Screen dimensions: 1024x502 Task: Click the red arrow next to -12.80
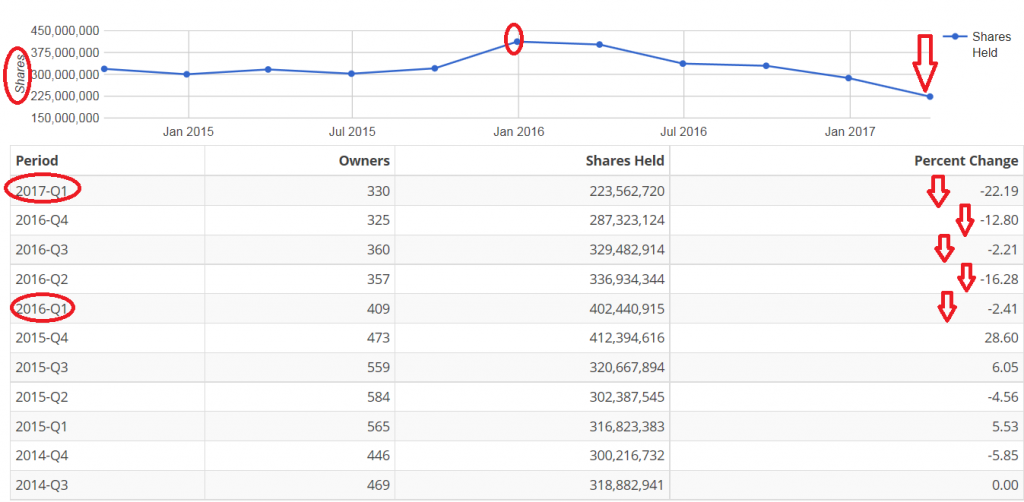pyautogui.click(x=964, y=219)
